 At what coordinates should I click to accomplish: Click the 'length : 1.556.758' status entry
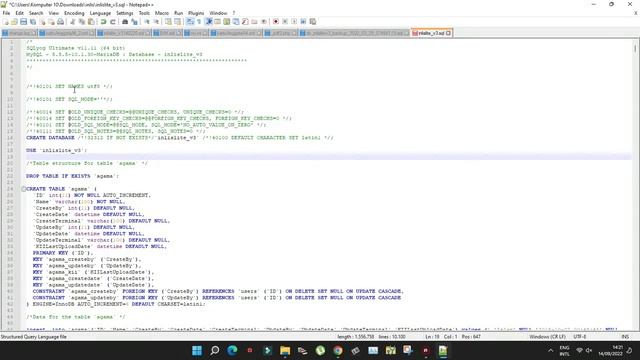(x=356, y=337)
